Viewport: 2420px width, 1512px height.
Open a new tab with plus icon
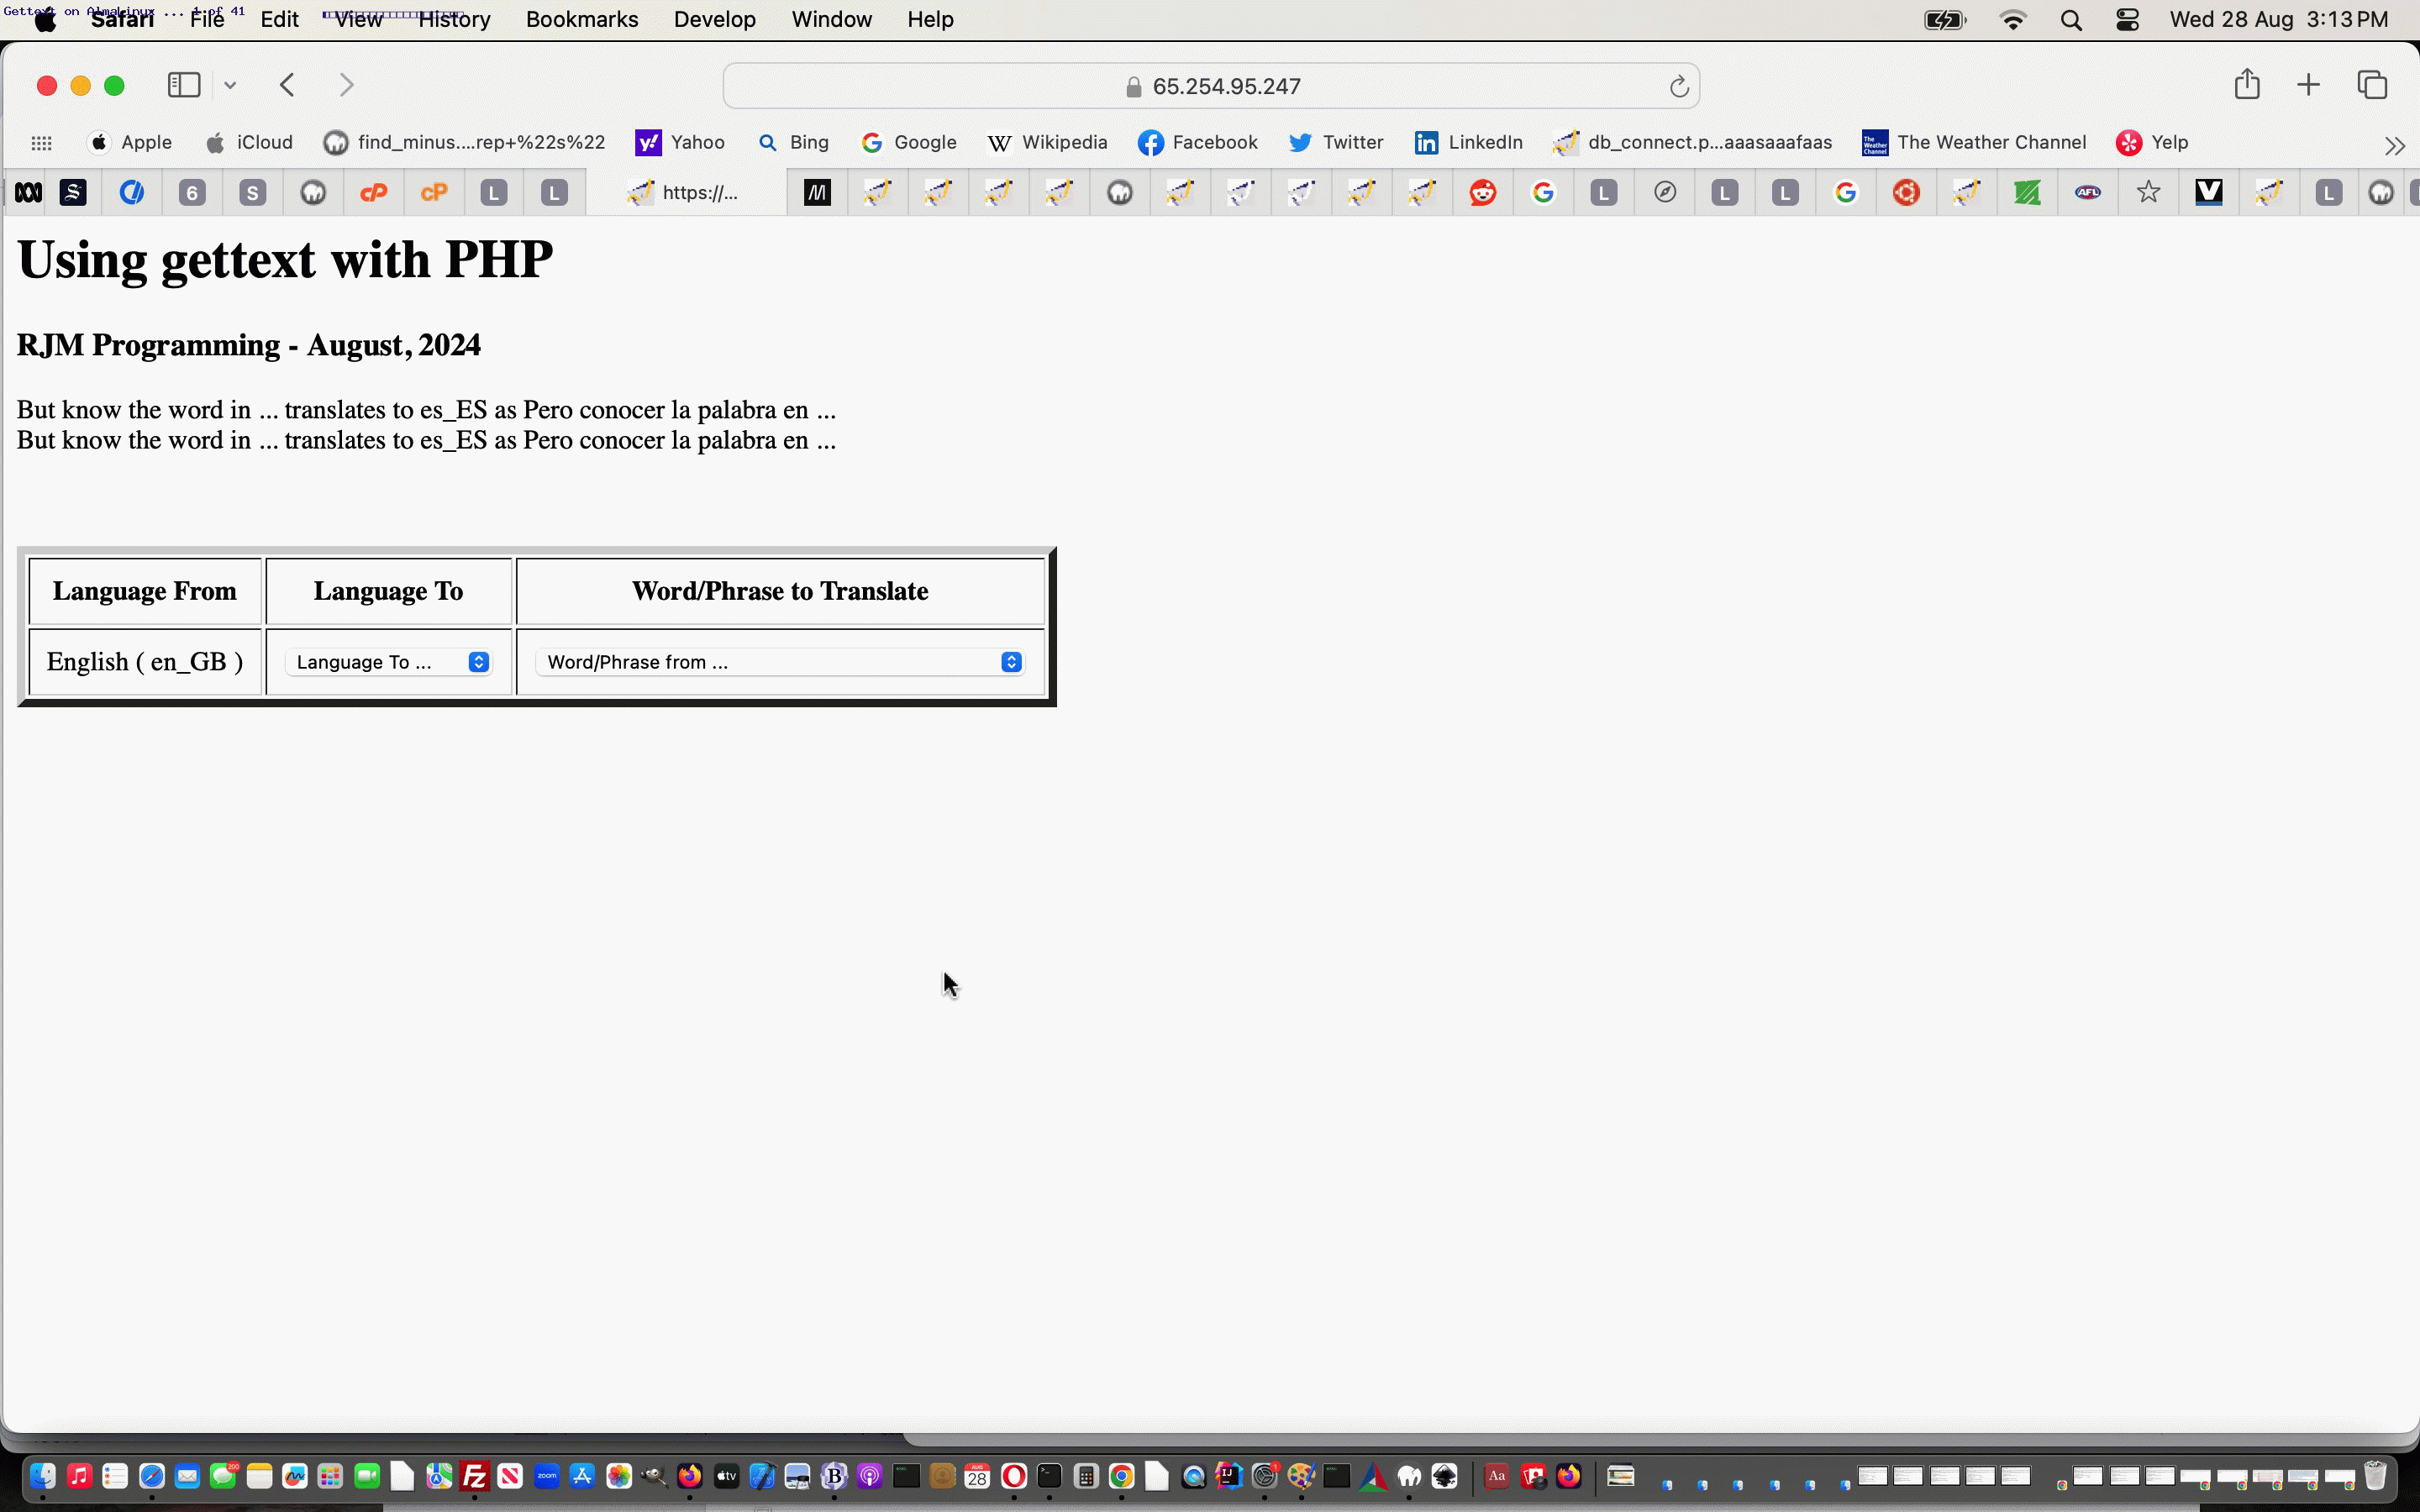coord(2308,85)
